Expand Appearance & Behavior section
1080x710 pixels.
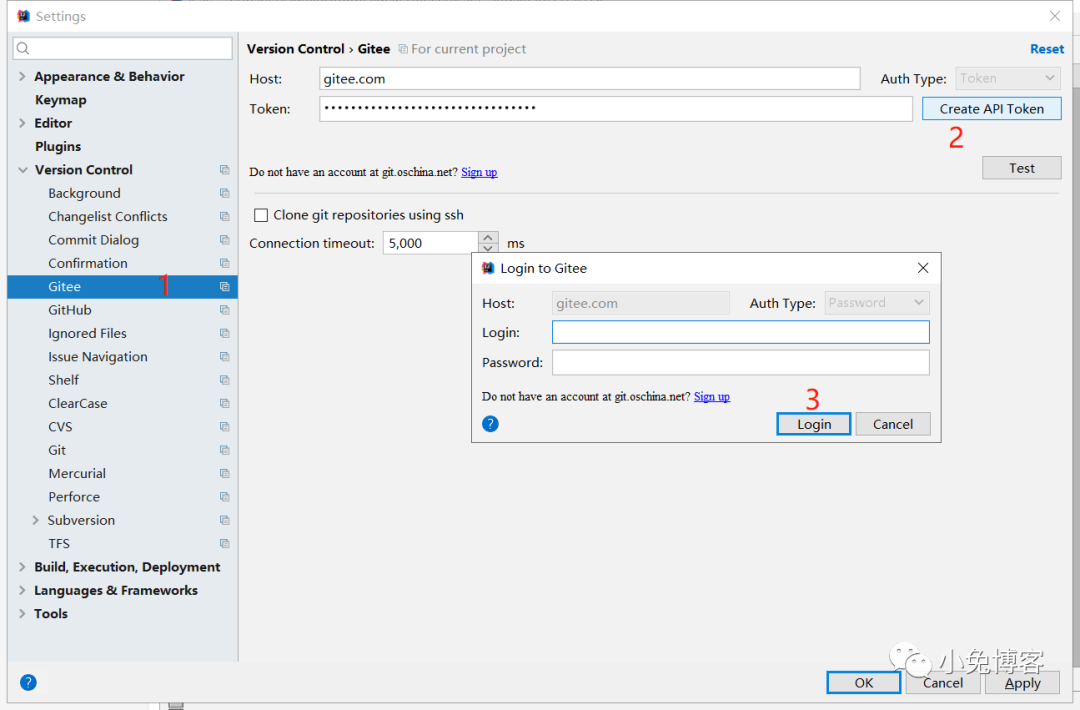click(x=22, y=76)
